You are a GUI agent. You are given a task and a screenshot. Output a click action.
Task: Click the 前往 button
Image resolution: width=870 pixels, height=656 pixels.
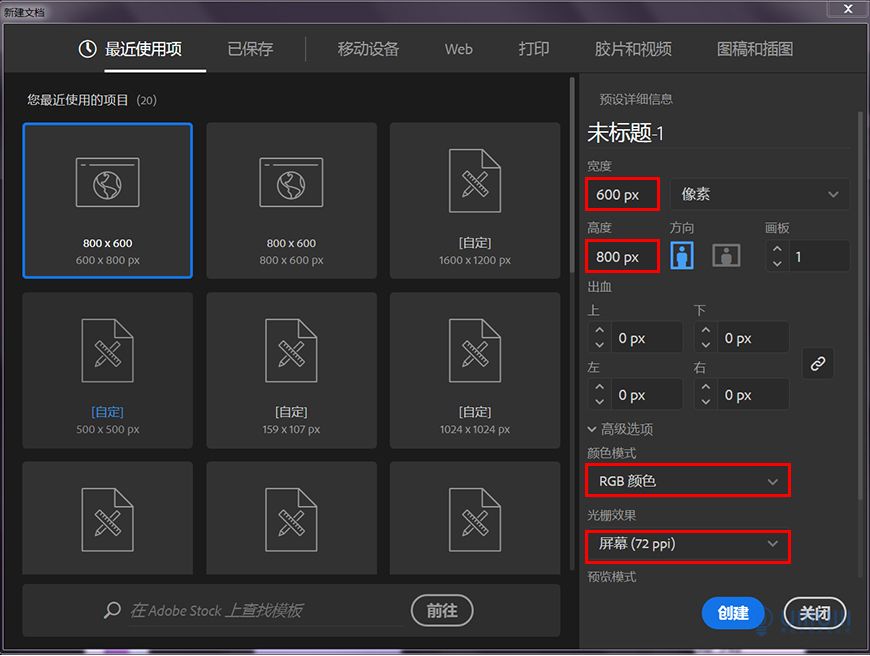point(442,610)
